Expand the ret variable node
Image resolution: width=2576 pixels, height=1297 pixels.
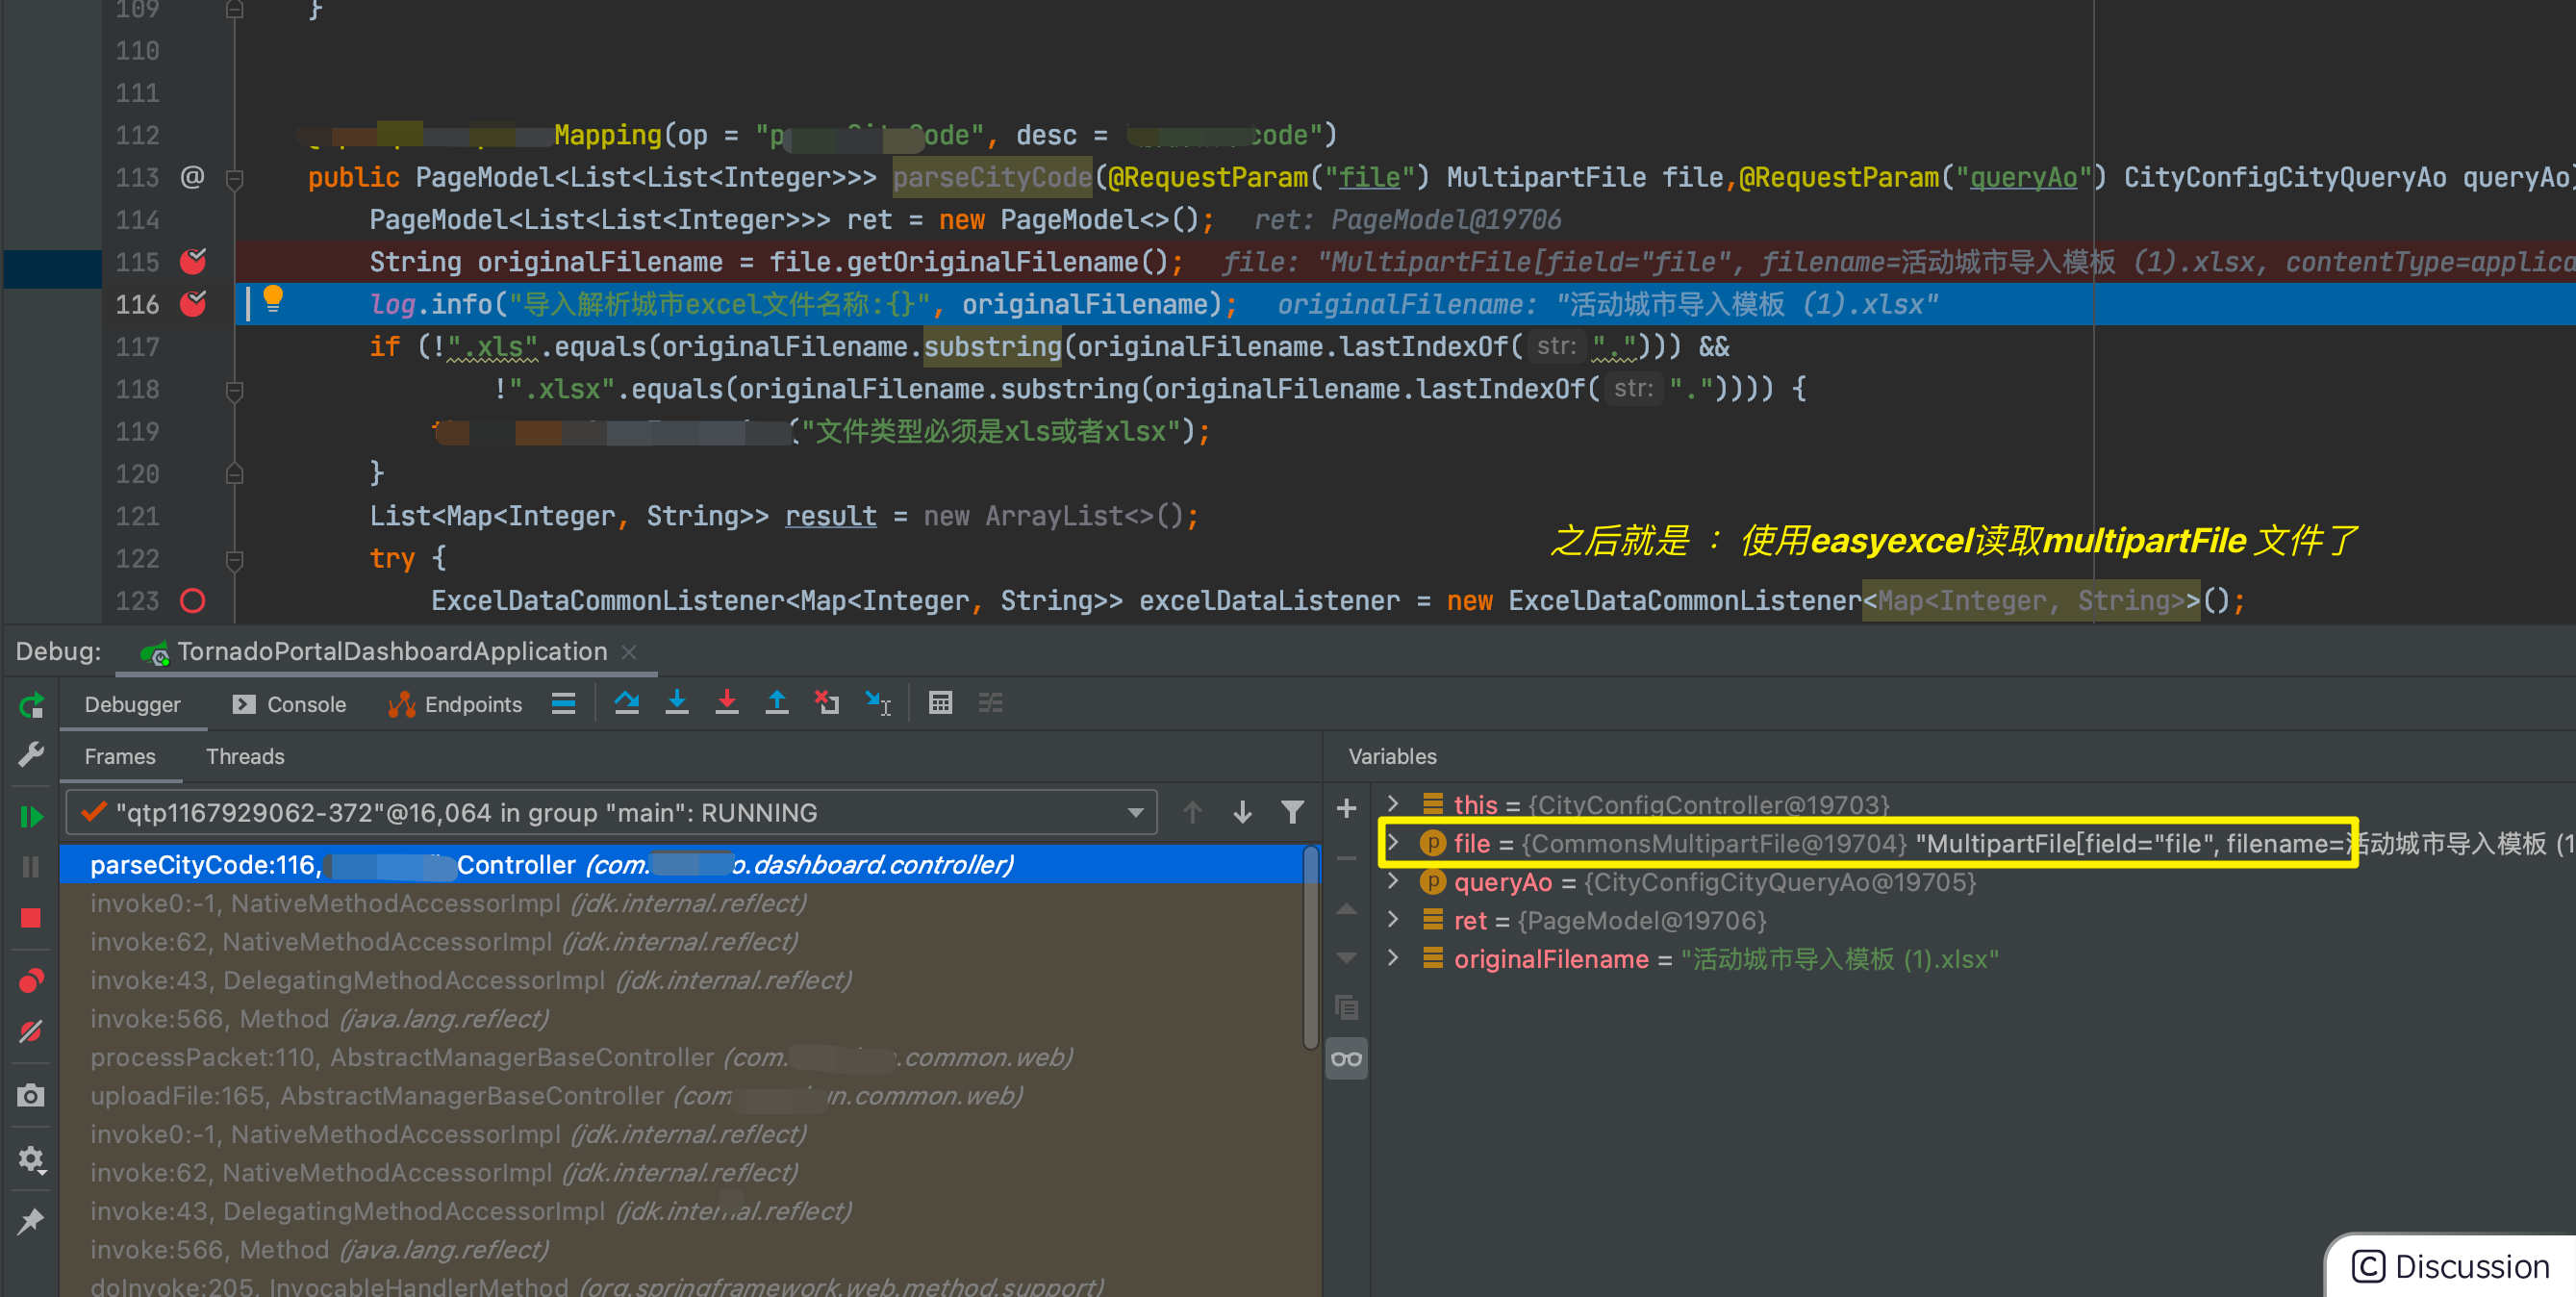(x=1393, y=919)
